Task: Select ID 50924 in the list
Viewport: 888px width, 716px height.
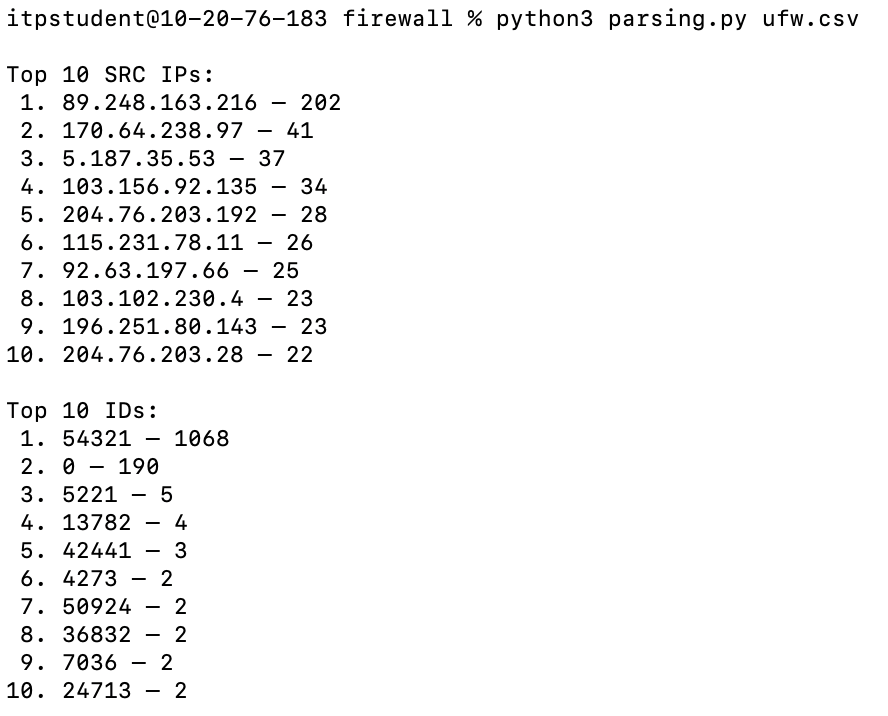Action: (x=96, y=607)
